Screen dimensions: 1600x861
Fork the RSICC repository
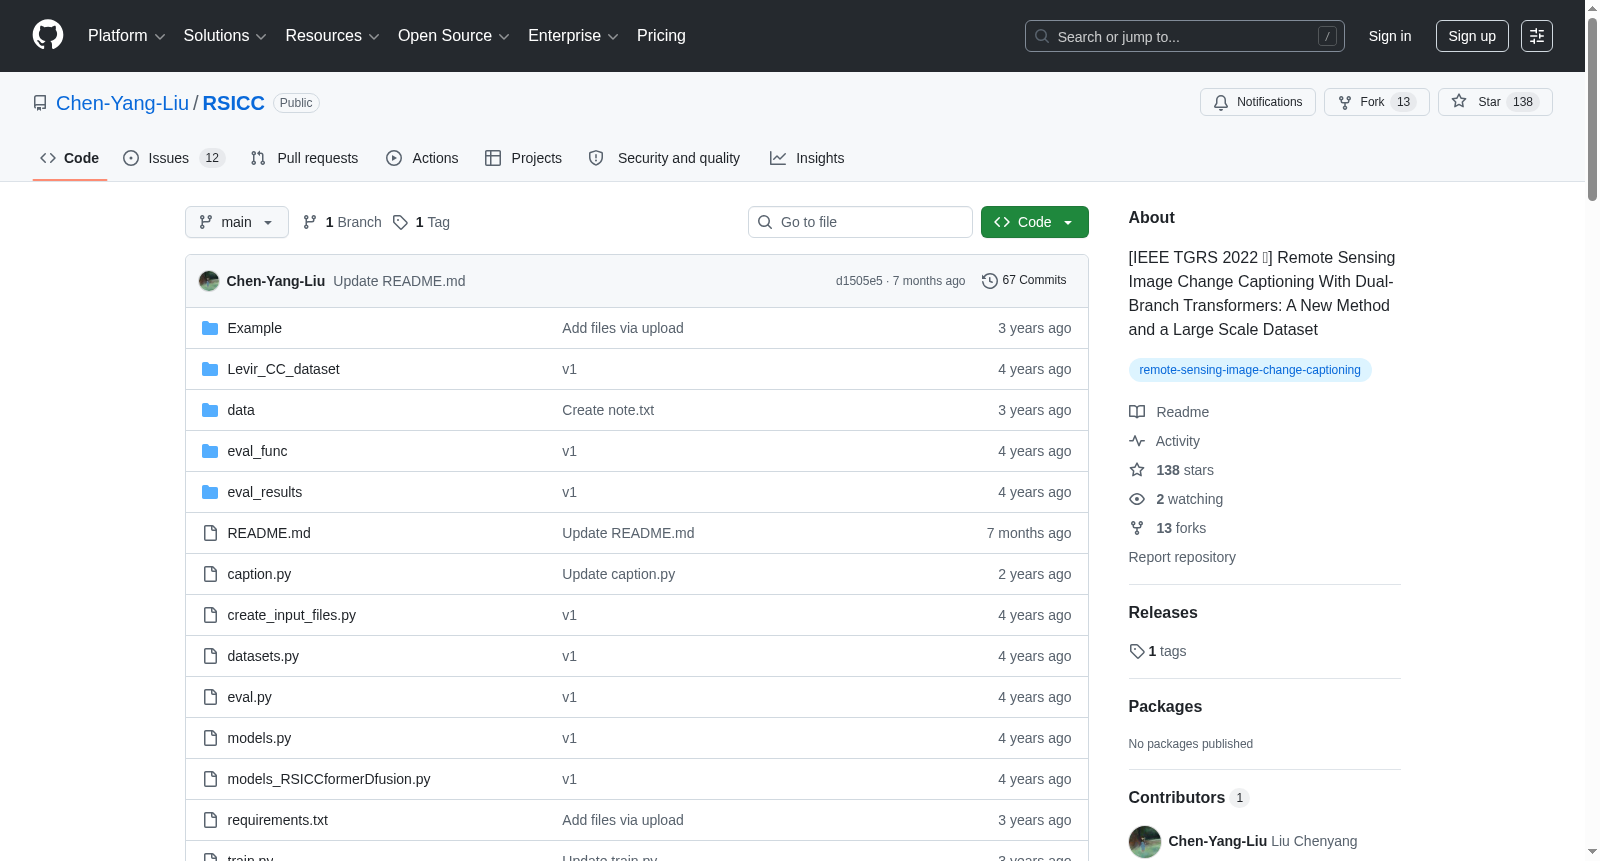coord(1377,102)
